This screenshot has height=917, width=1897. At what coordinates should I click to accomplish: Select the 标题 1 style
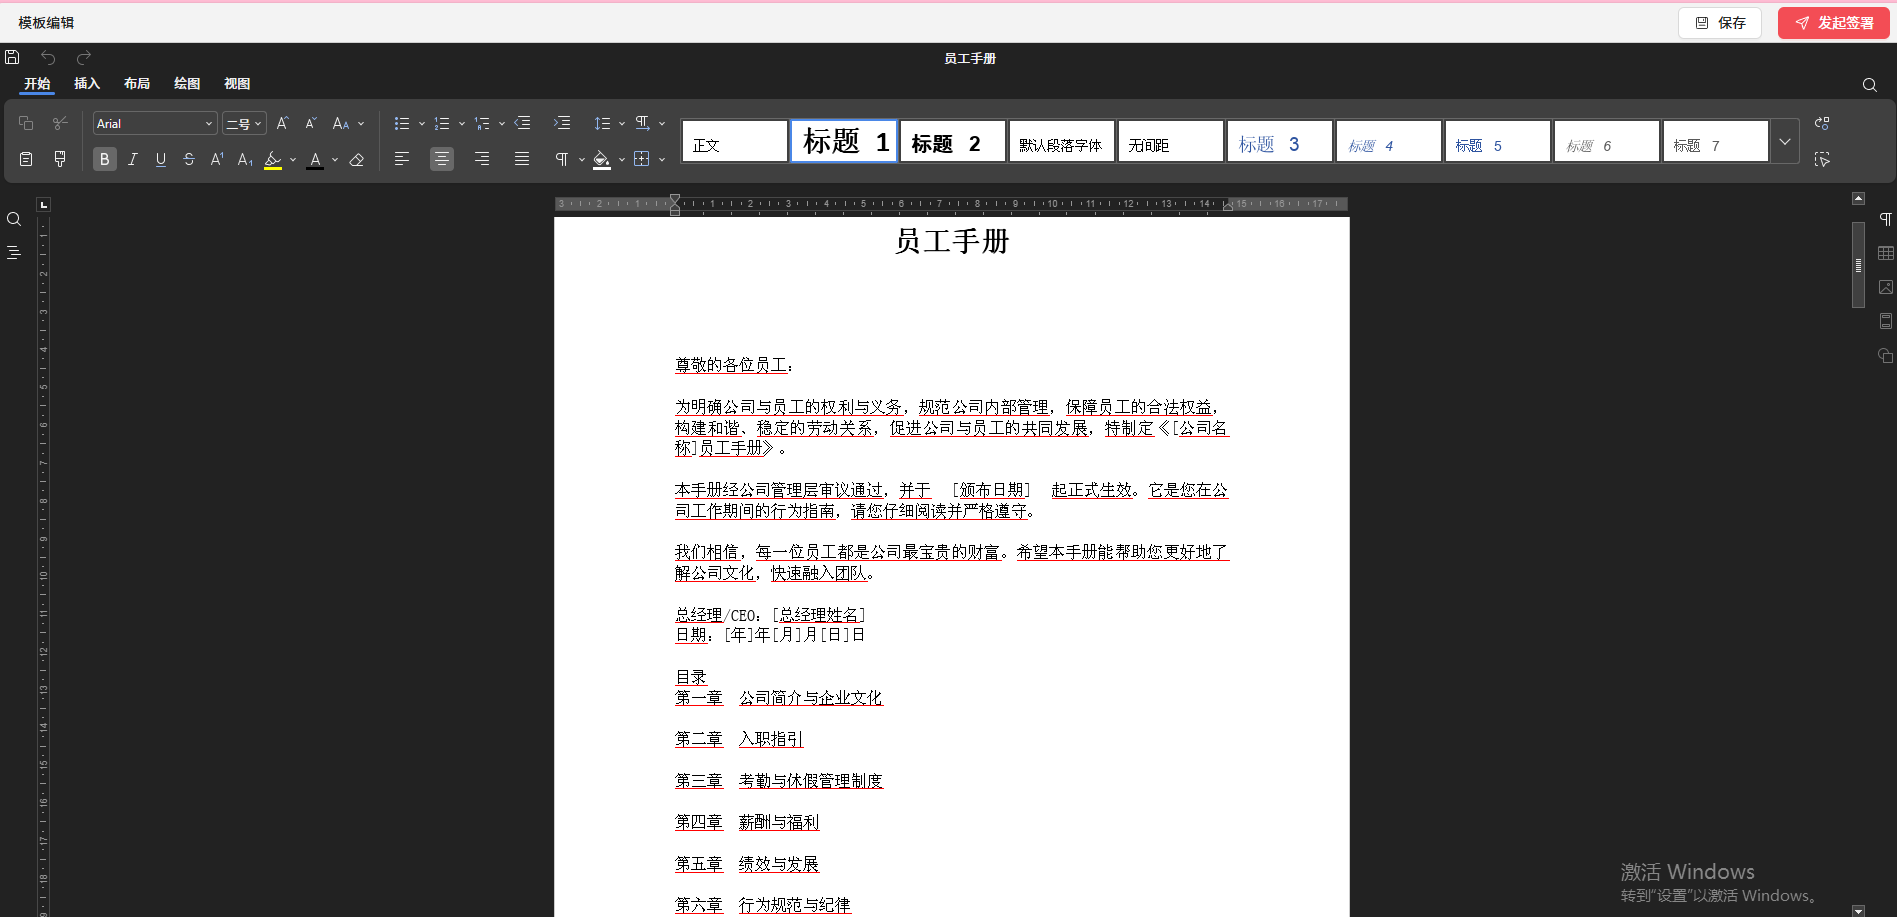pyautogui.click(x=844, y=141)
